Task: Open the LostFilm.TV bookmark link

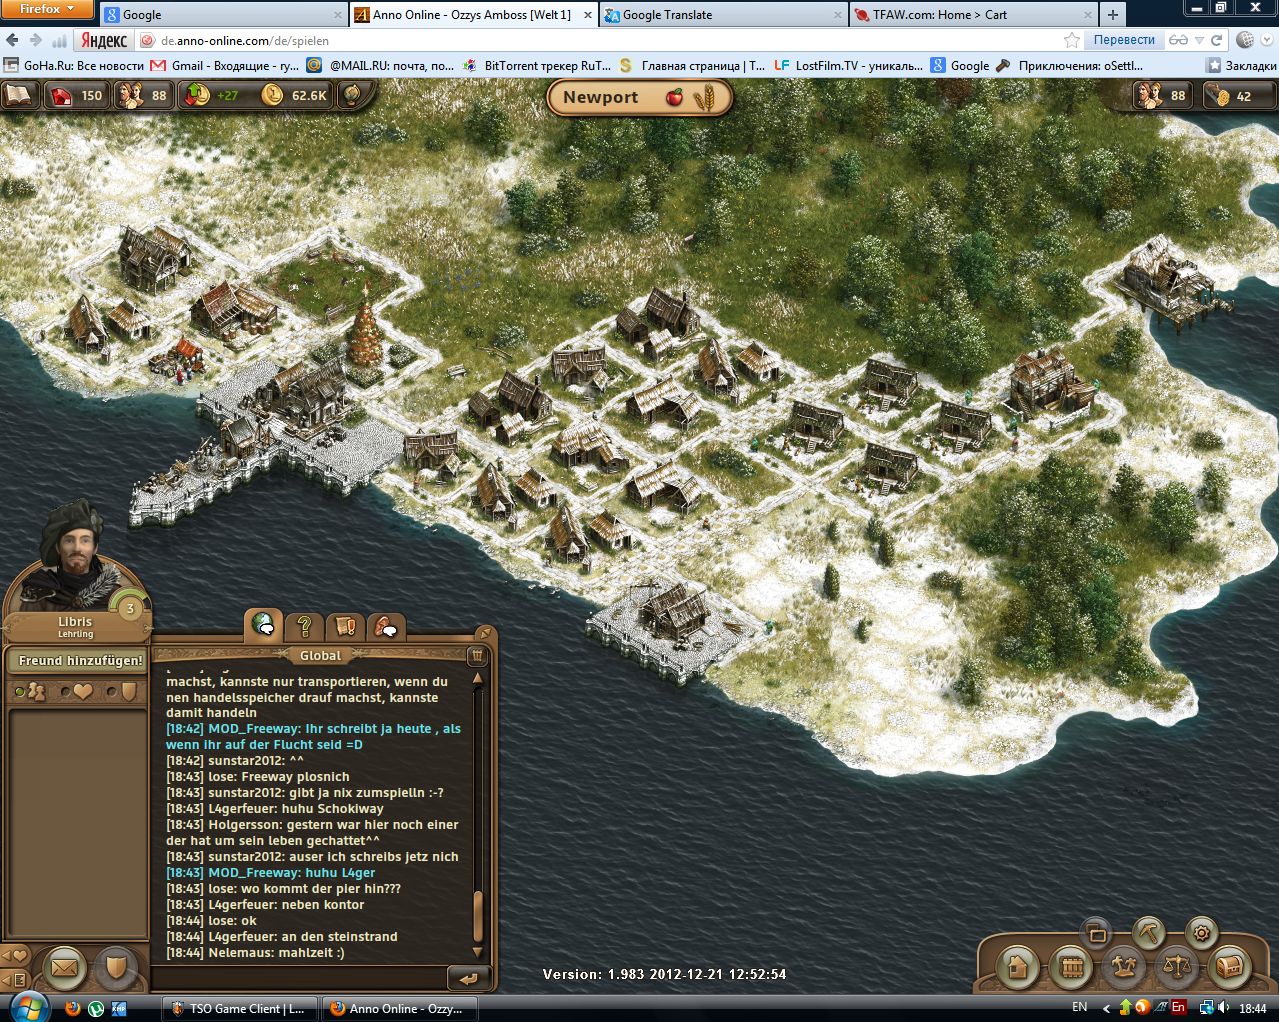Action: (848, 65)
